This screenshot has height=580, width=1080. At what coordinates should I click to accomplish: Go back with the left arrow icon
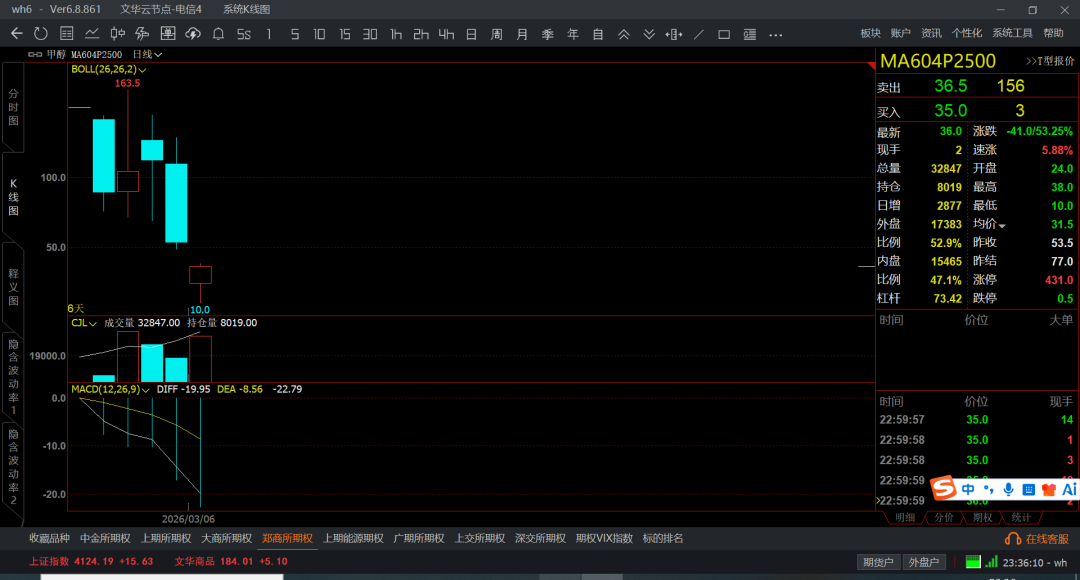tap(17, 34)
